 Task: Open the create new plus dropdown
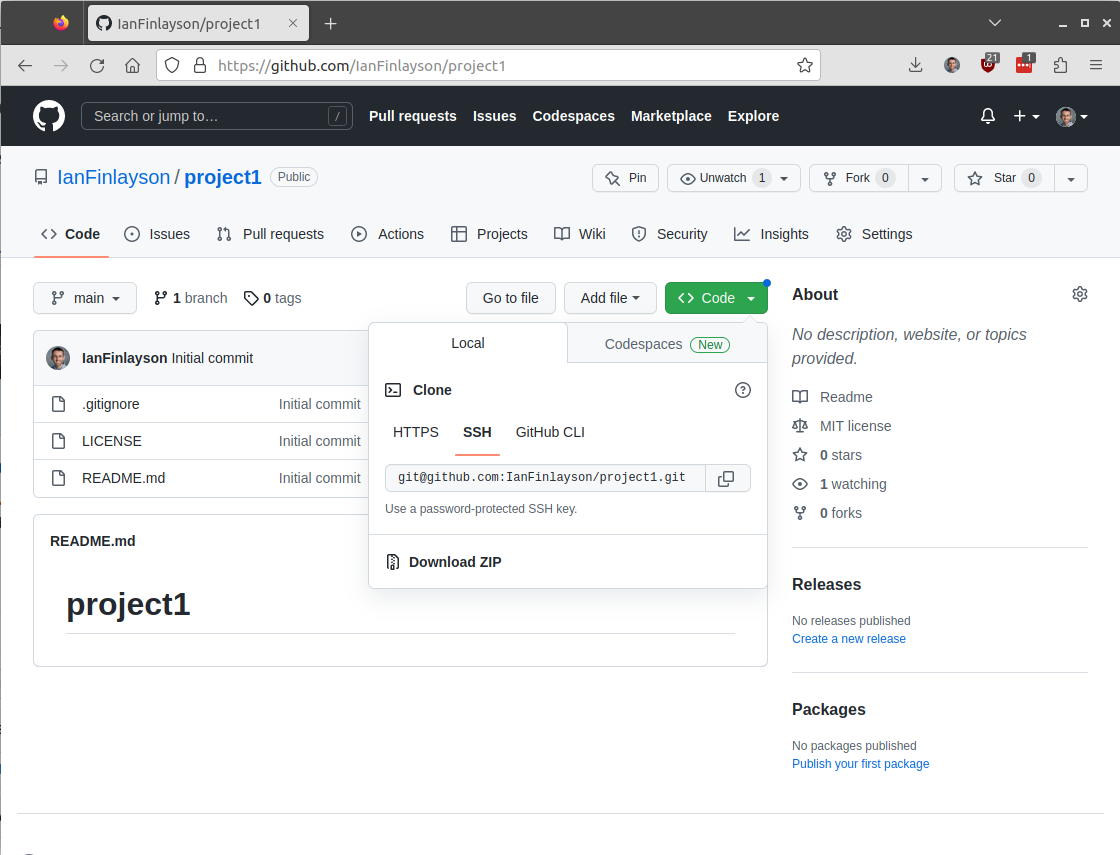[x=1026, y=116]
